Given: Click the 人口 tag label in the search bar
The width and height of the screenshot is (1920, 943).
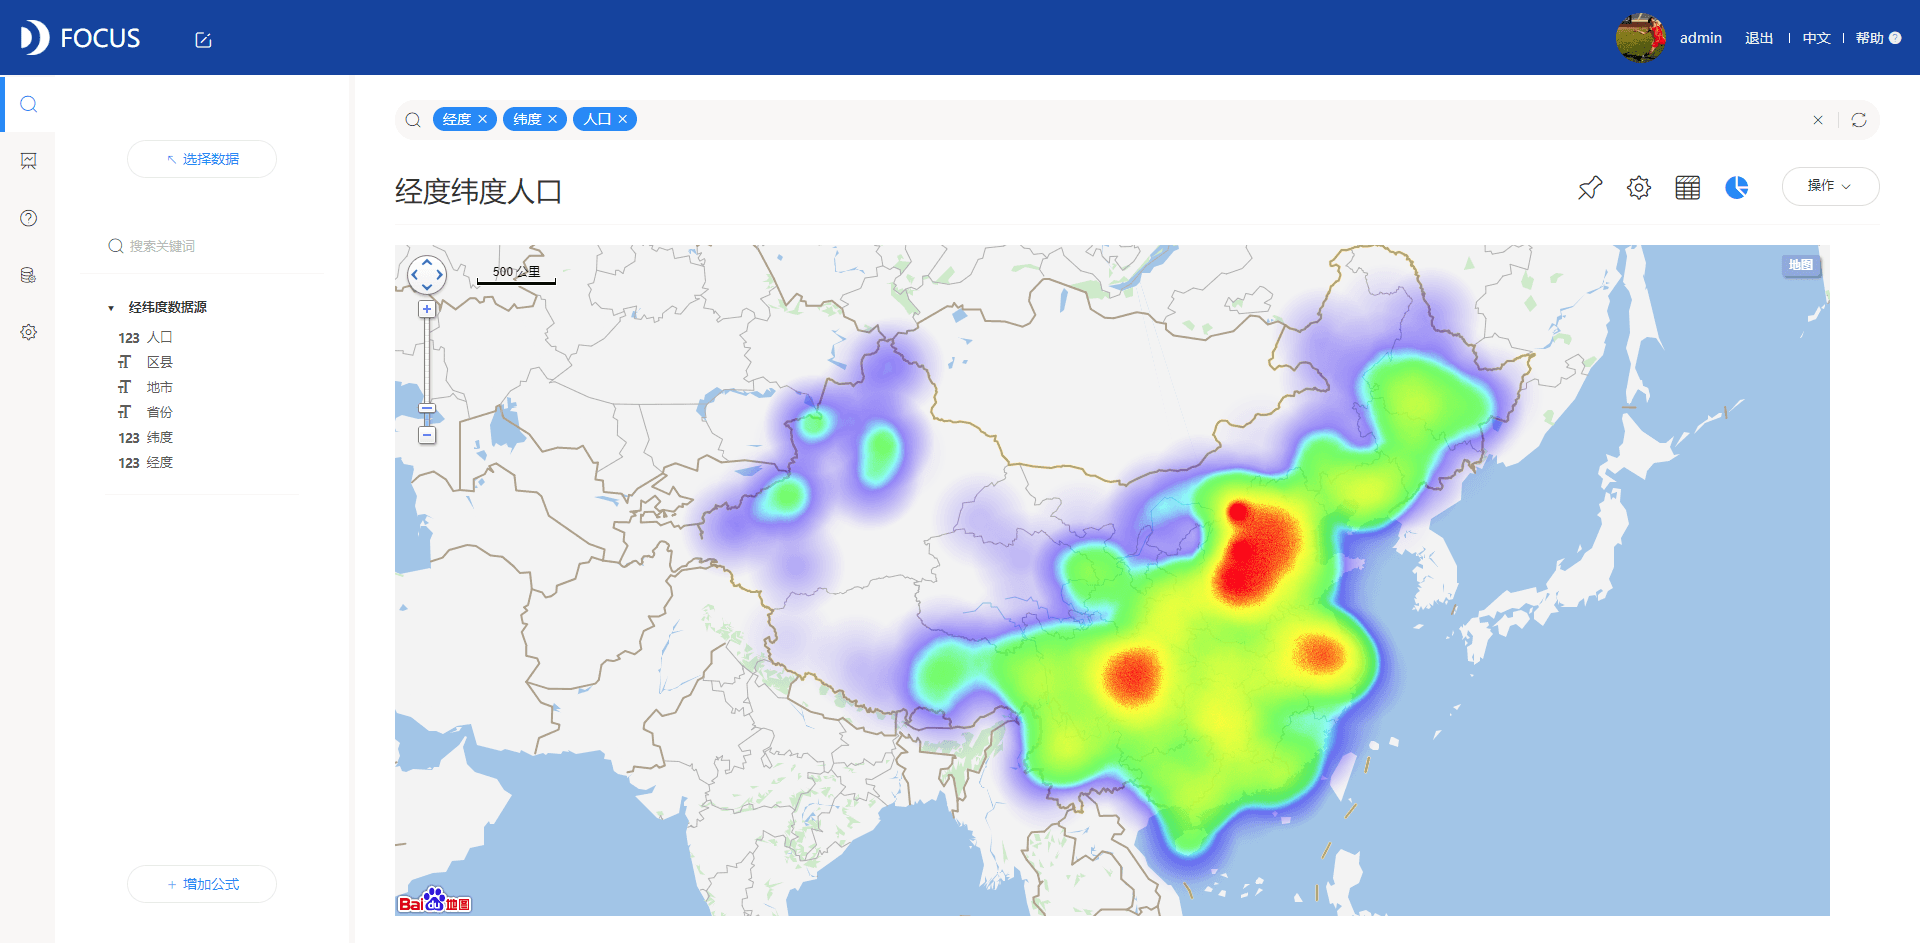Looking at the screenshot, I should pos(597,119).
